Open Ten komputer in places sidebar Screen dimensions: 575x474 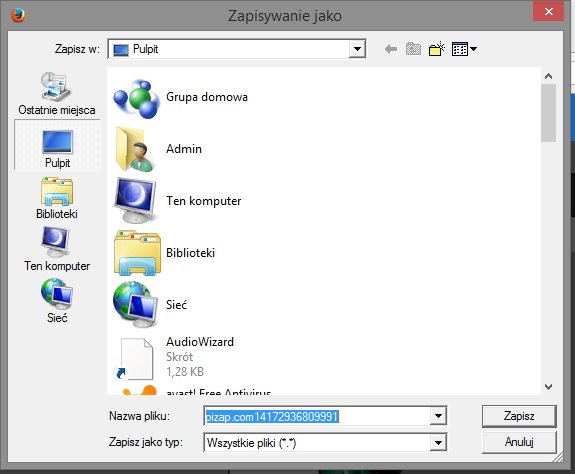(x=57, y=249)
